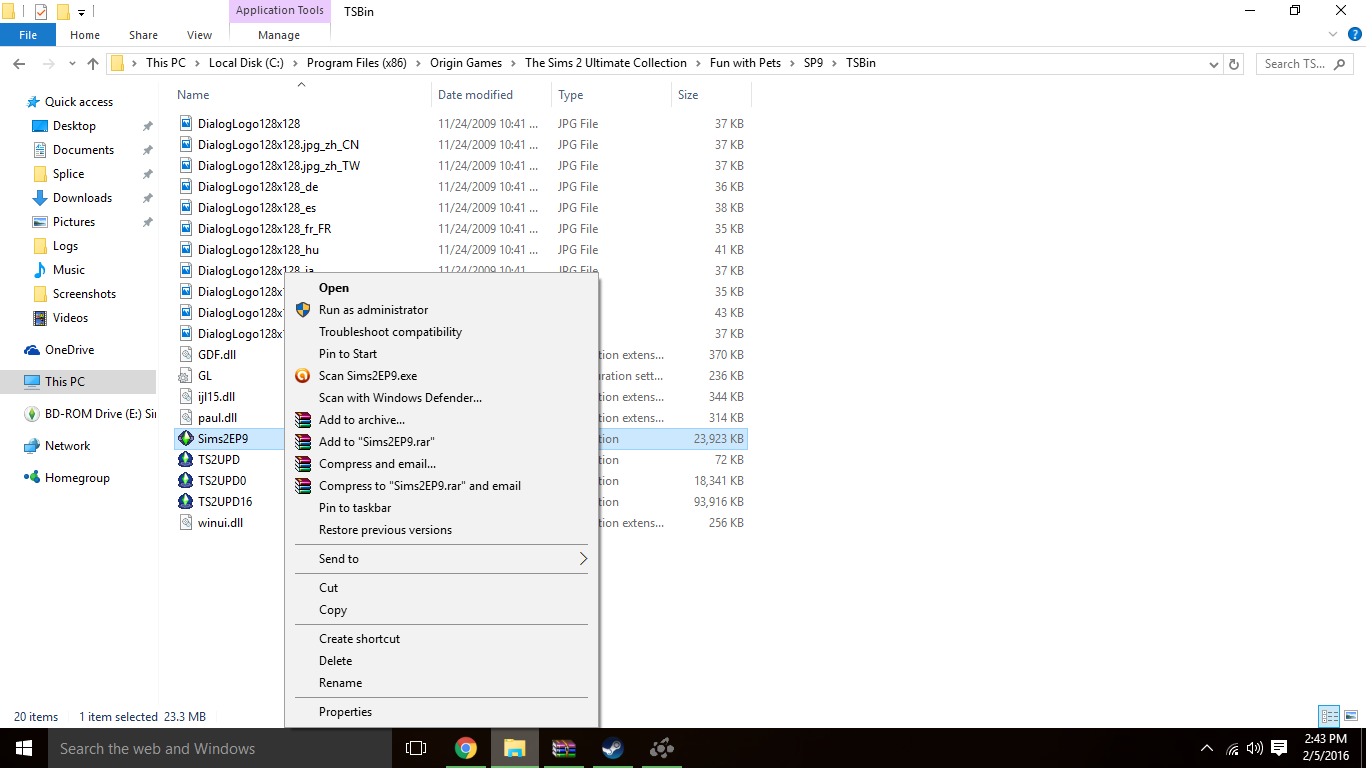
Task: Click the Steam icon in the taskbar
Action: pos(612,748)
